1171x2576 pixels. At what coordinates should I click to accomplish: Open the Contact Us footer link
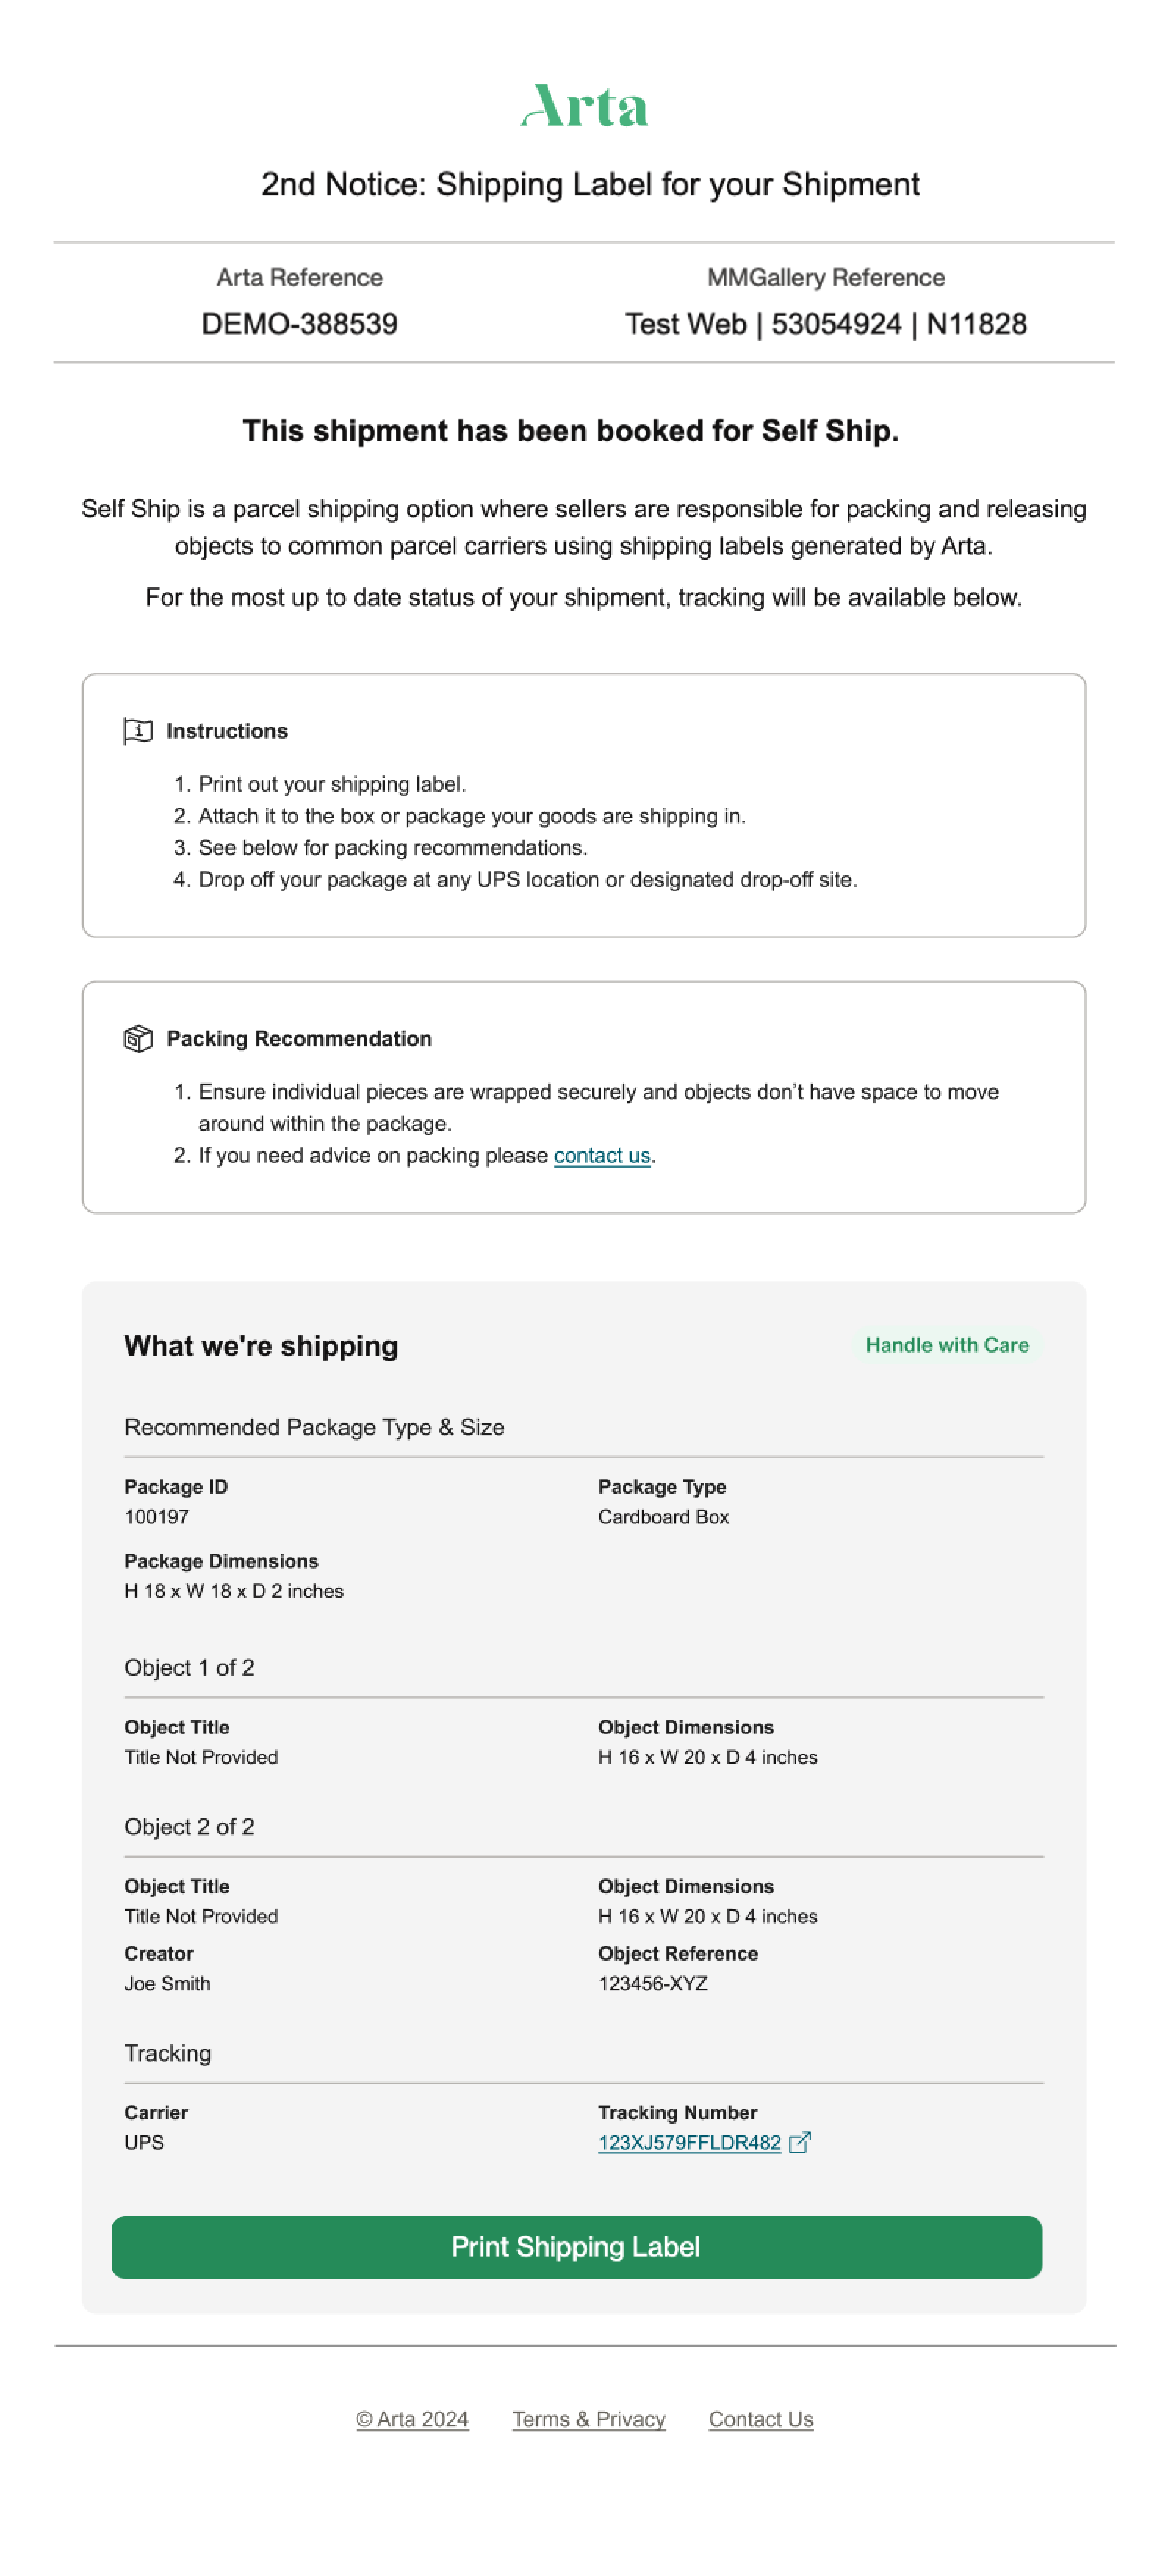(760, 2419)
